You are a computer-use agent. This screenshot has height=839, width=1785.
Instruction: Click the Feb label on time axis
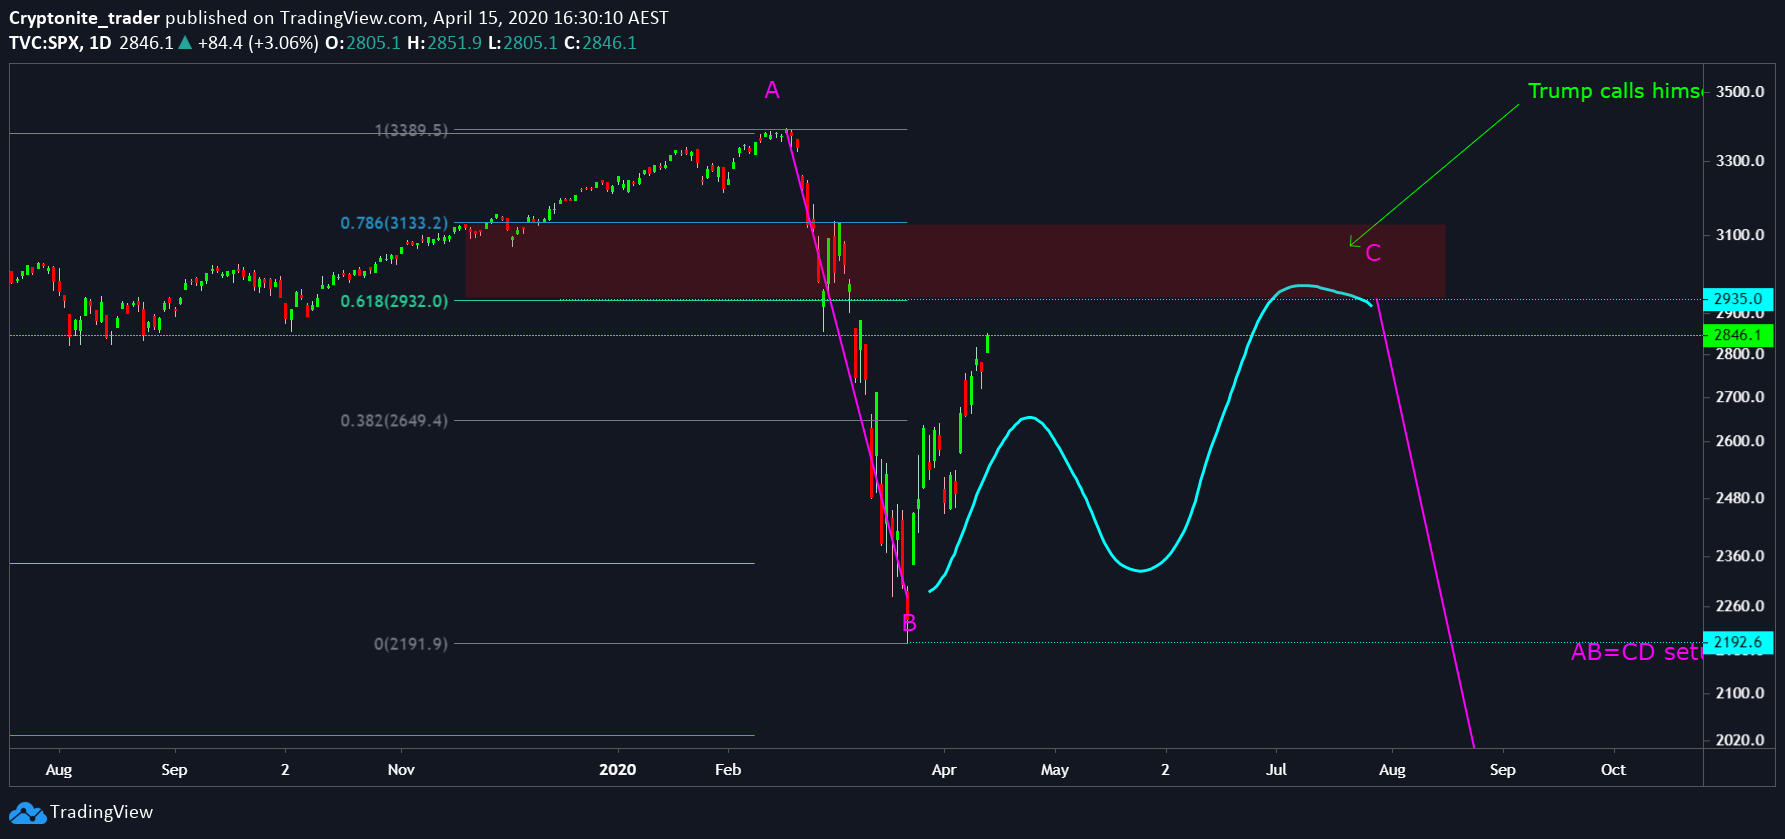[728, 770]
